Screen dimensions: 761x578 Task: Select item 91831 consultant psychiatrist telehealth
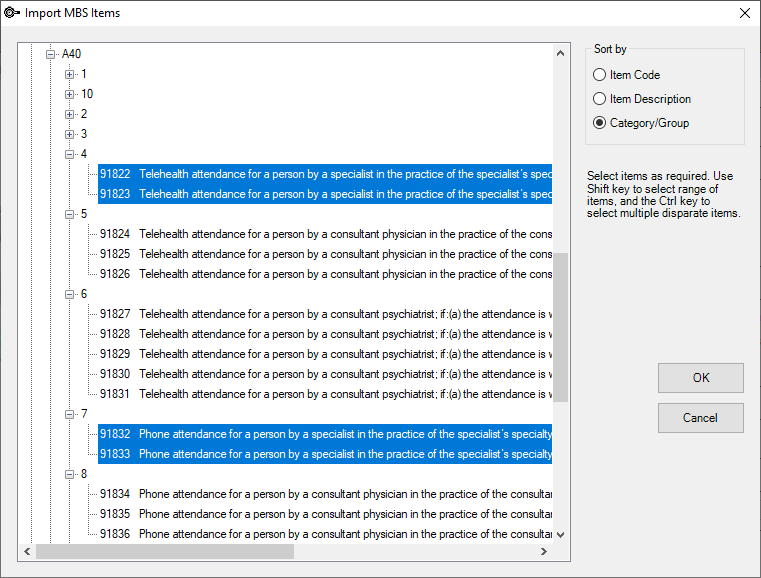click(325, 394)
